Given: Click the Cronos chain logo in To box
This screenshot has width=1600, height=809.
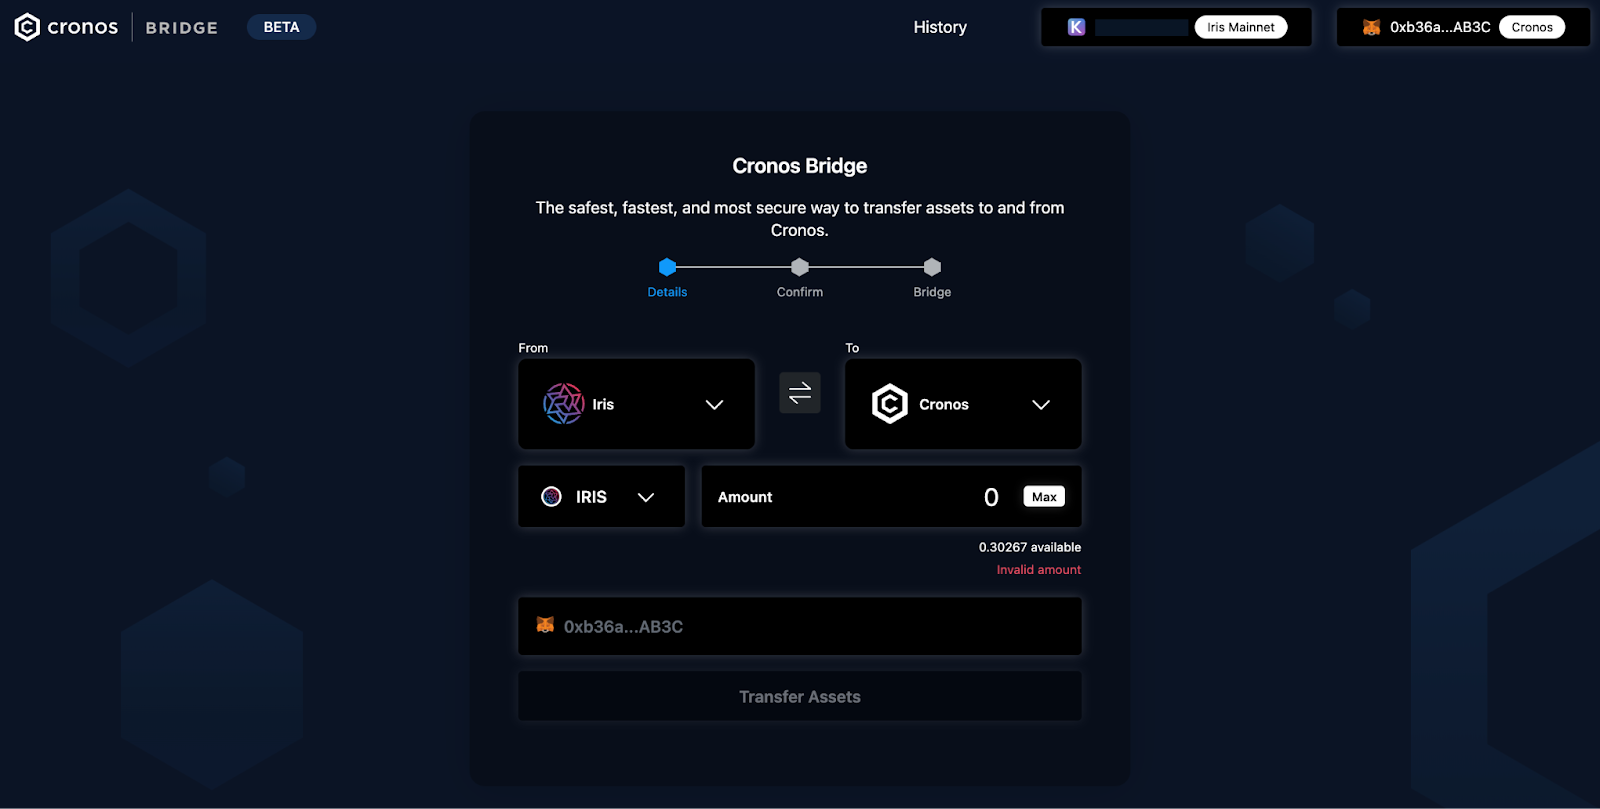Looking at the screenshot, I should coord(890,404).
